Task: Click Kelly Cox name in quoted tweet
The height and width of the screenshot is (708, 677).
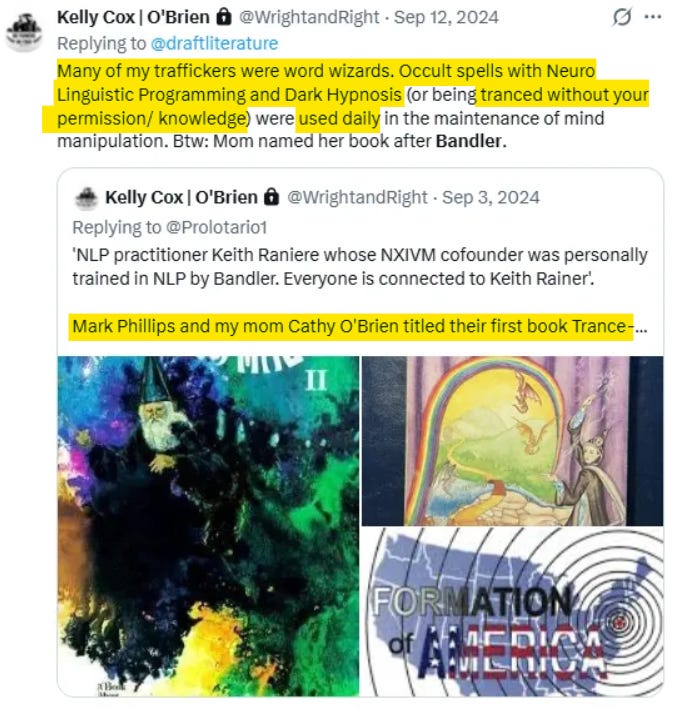Action: pyautogui.click(x=181, y=198)
